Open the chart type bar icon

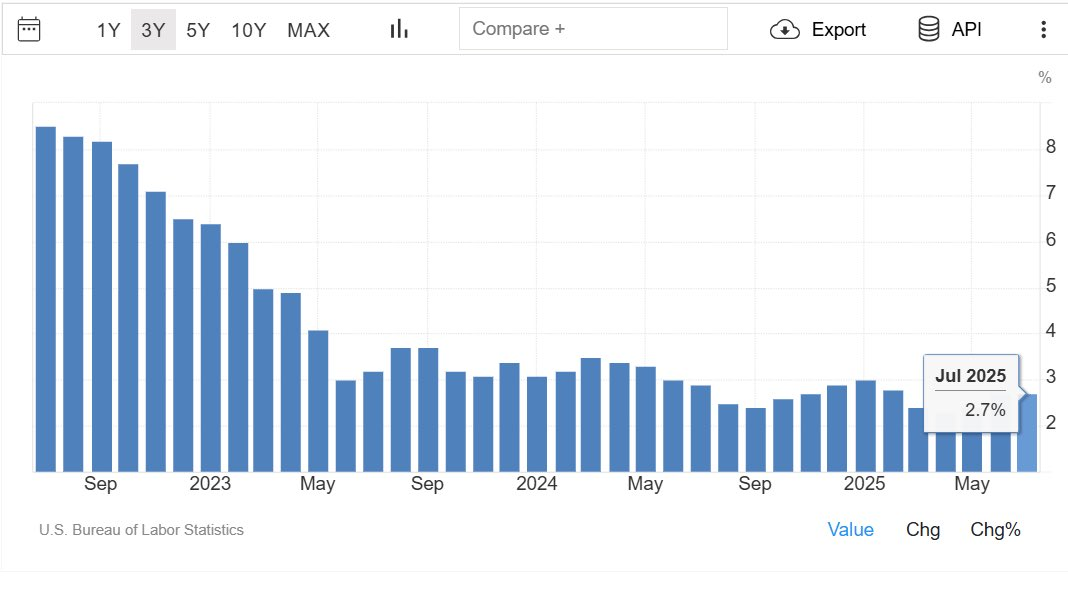(x=399, y=29)
